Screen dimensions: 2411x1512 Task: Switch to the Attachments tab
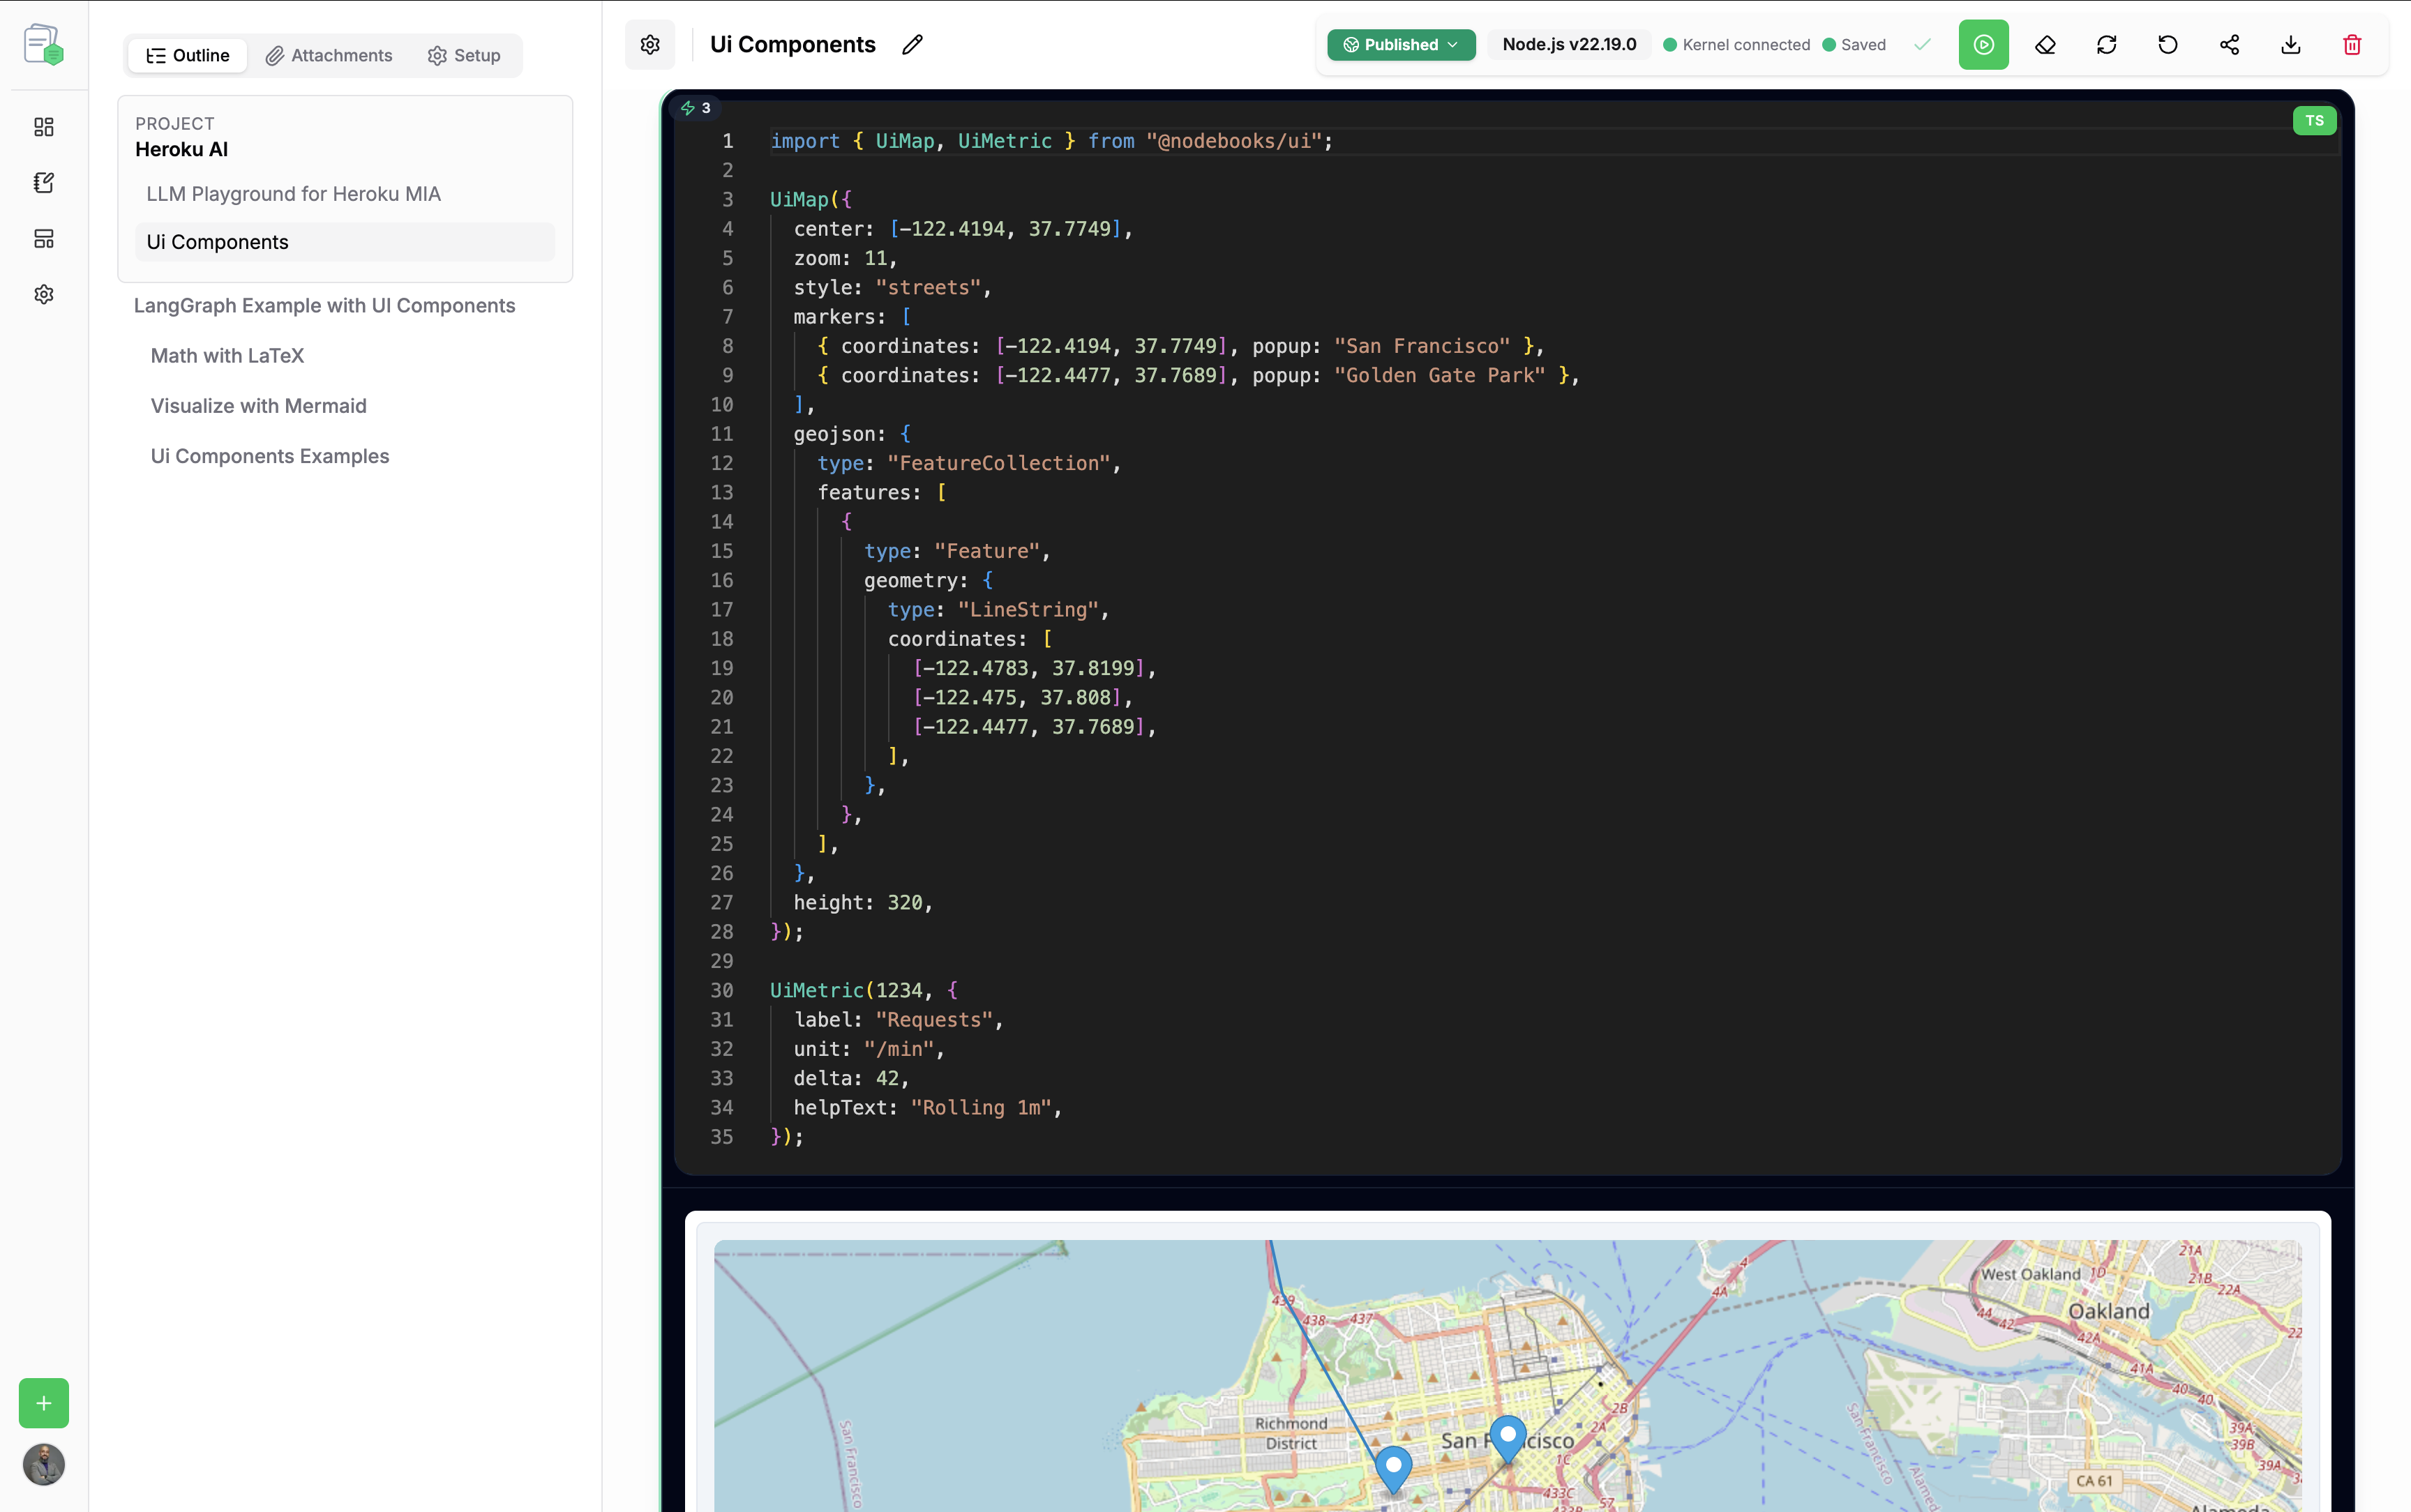point(329,55)
